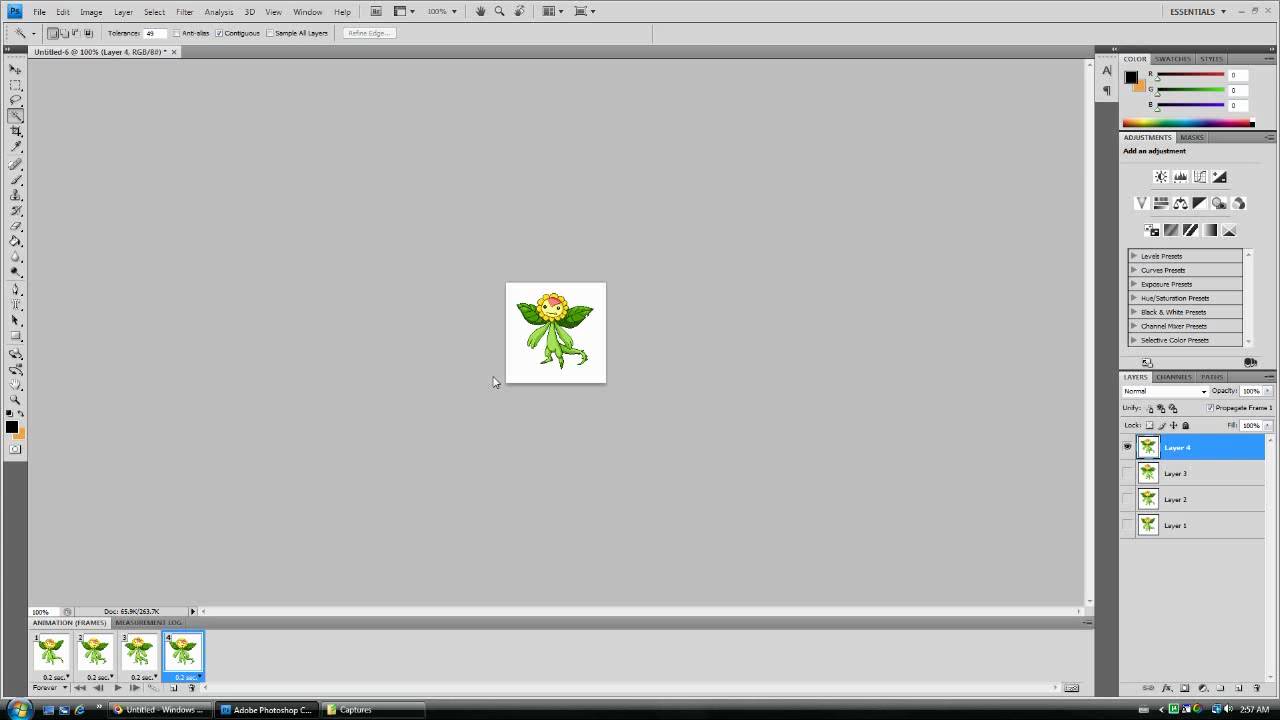Image resolution: width=1280 pixels, height=720 pixels.
Task: Toggle Contiguous checkbox
Action: pos(219,33)
